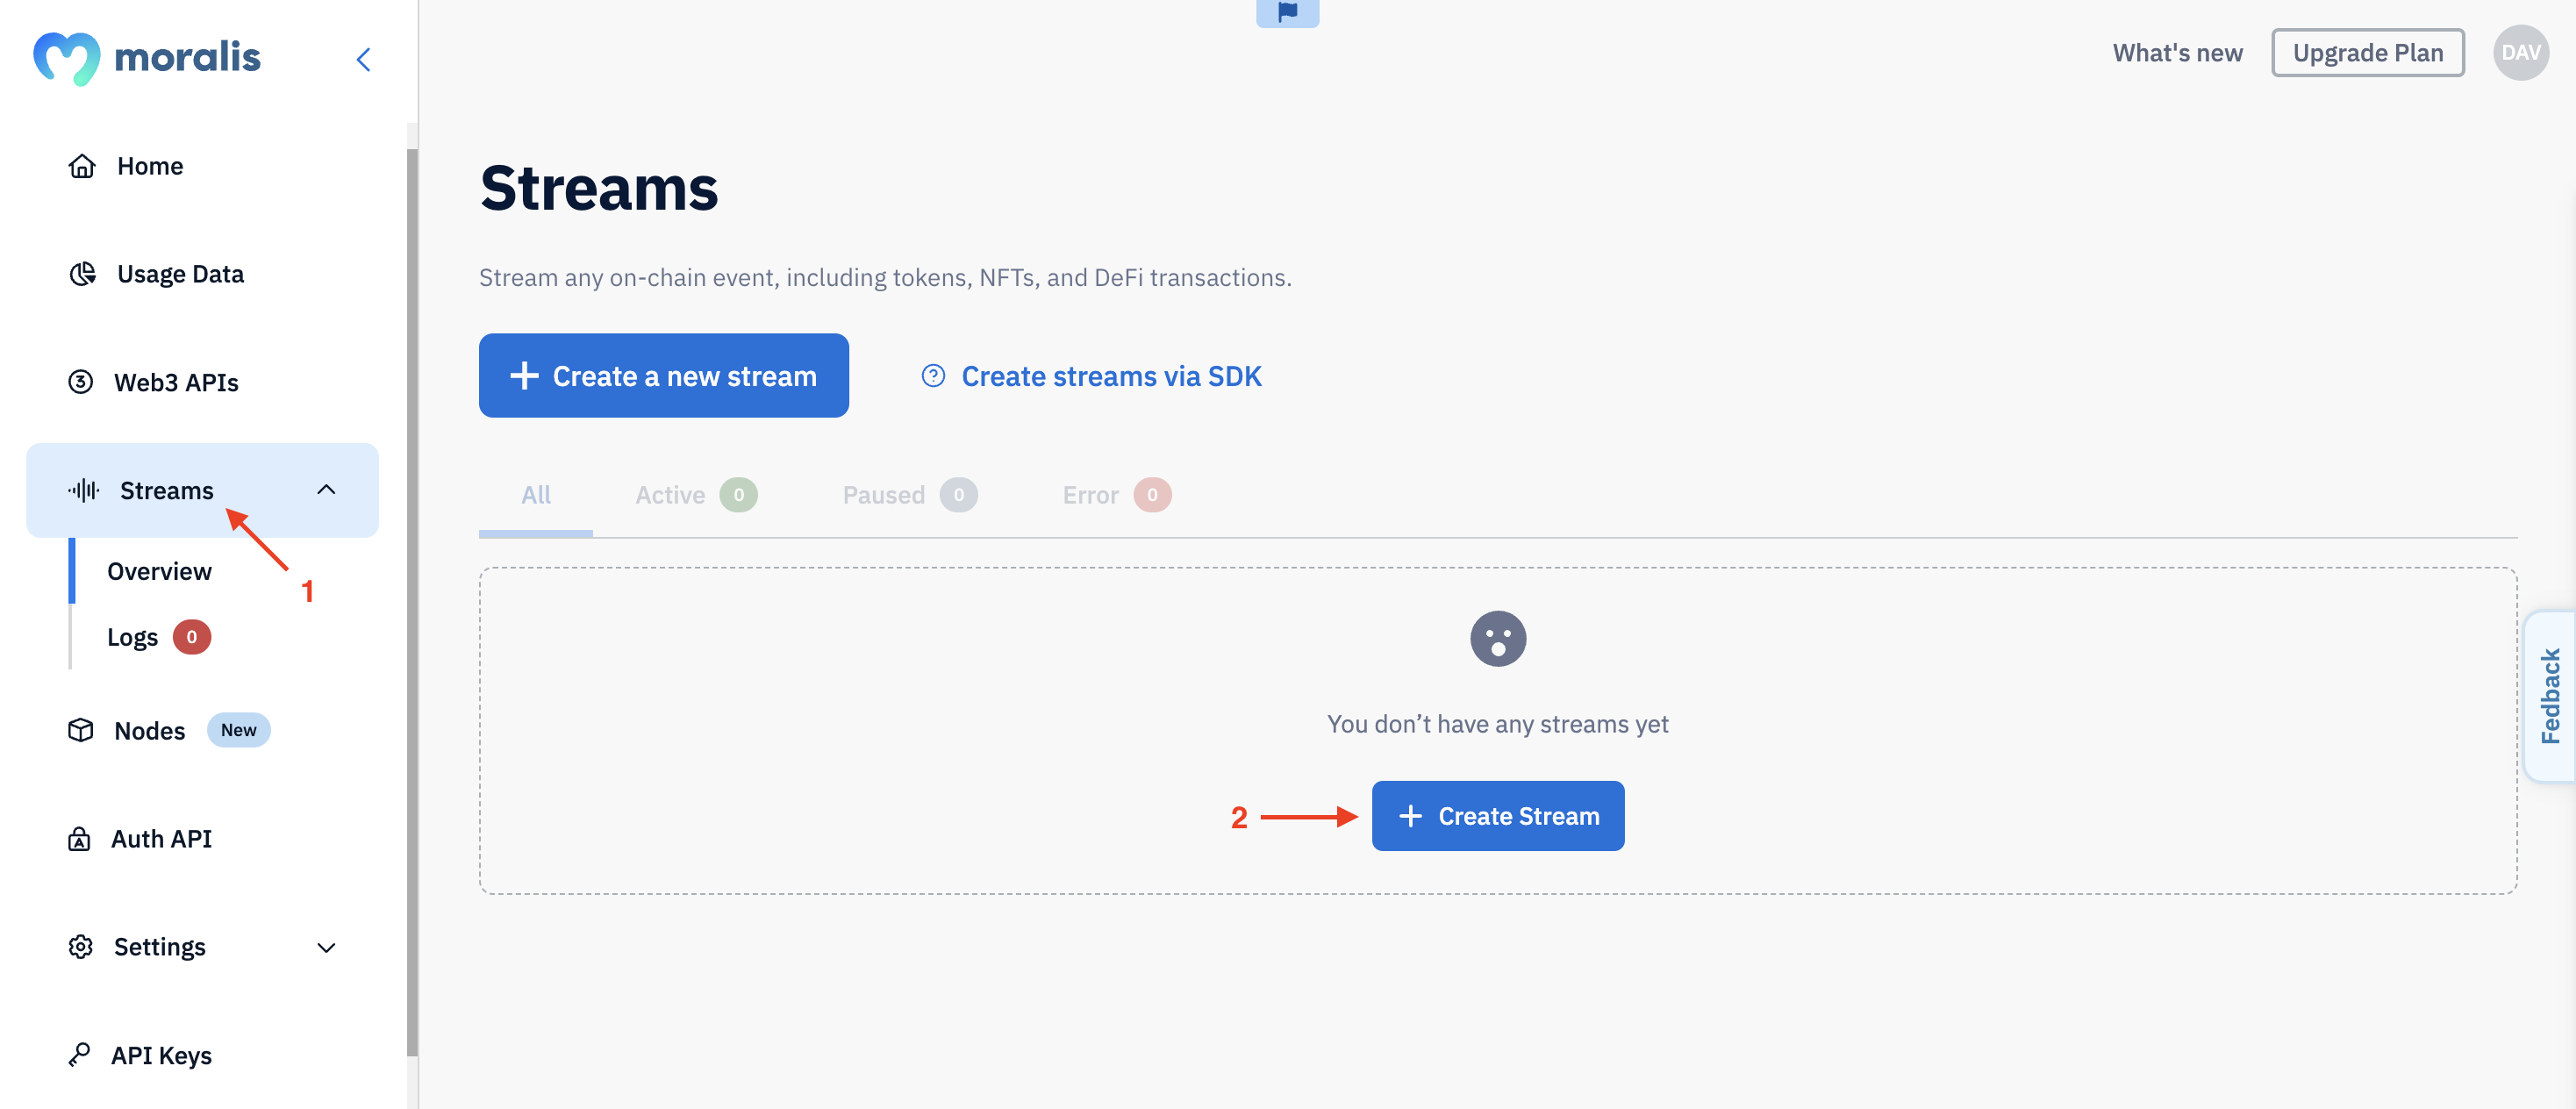This screenshot has height=1109, width=2576.
Task: Open What's new link
Action: 2177,53
